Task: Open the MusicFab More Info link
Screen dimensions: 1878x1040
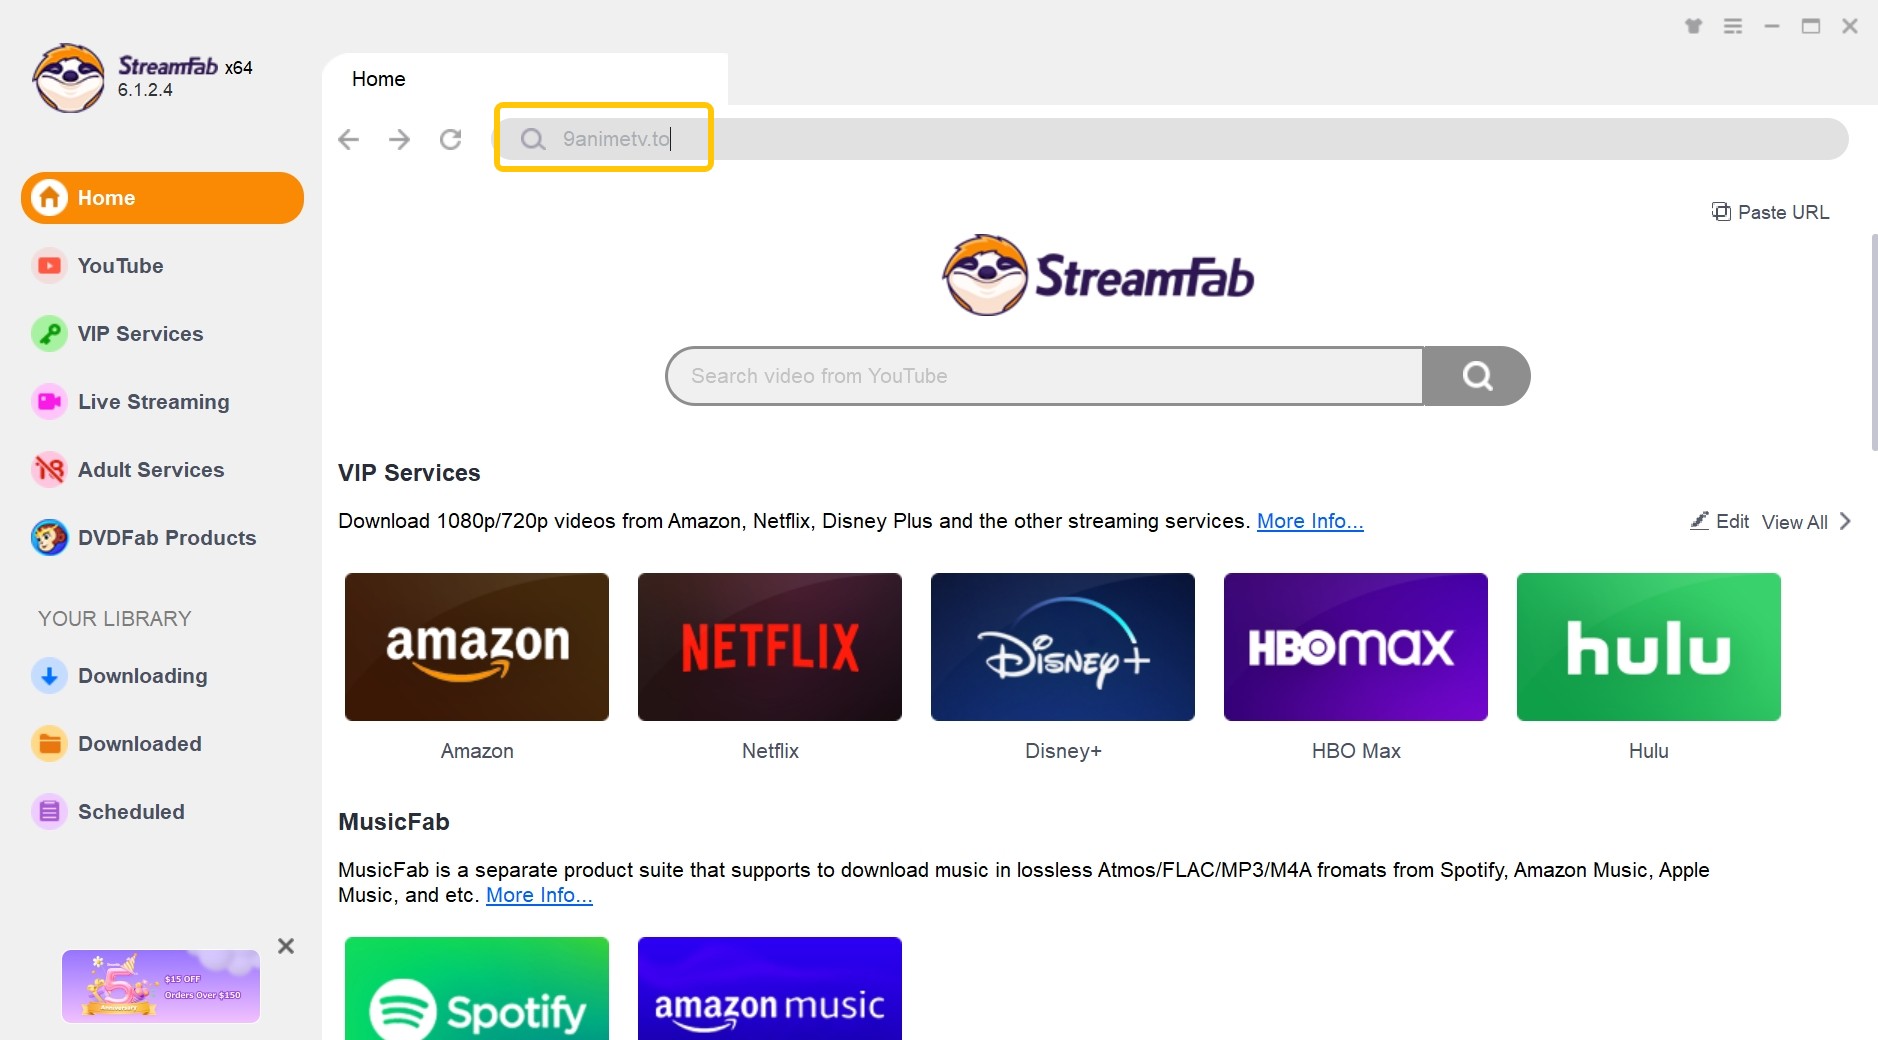Action: click(539, 895)
